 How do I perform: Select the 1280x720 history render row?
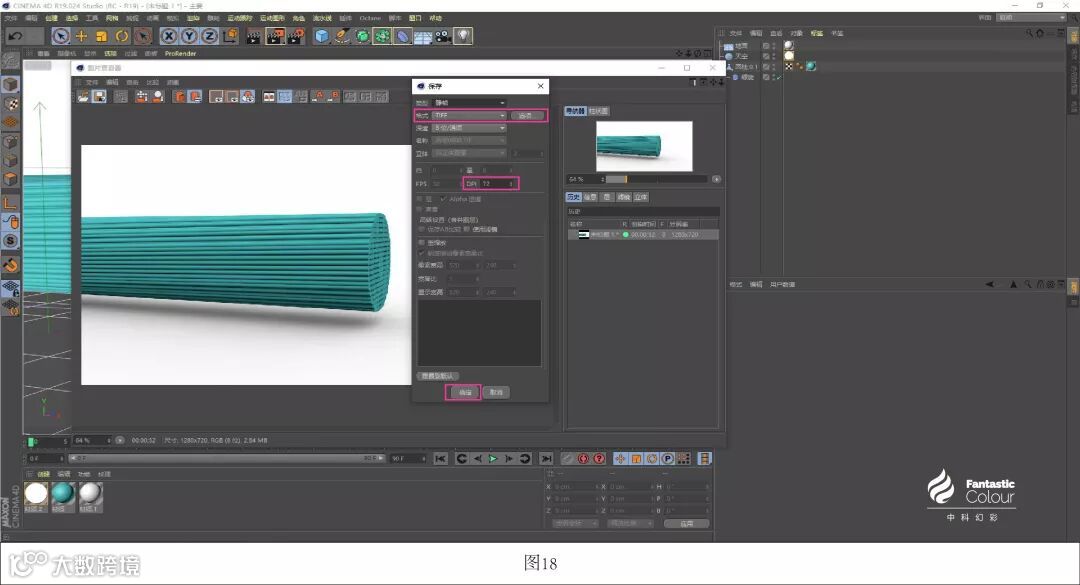click(x=643, y=234)
